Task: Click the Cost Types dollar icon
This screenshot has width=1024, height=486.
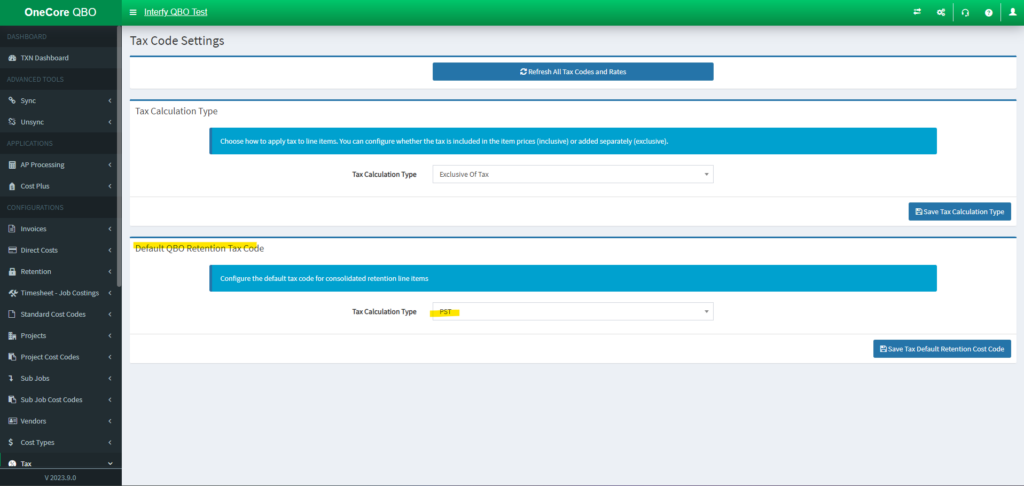Action: coord(11,442)
